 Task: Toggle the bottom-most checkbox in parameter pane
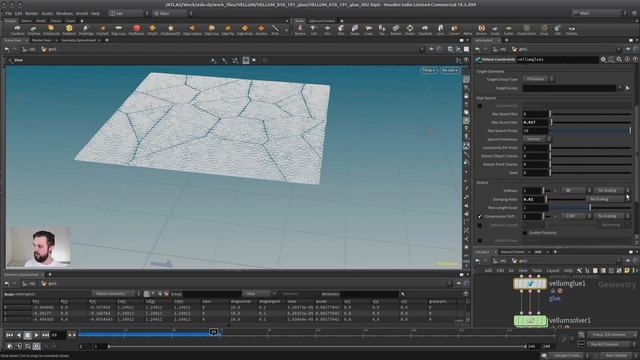480,241
